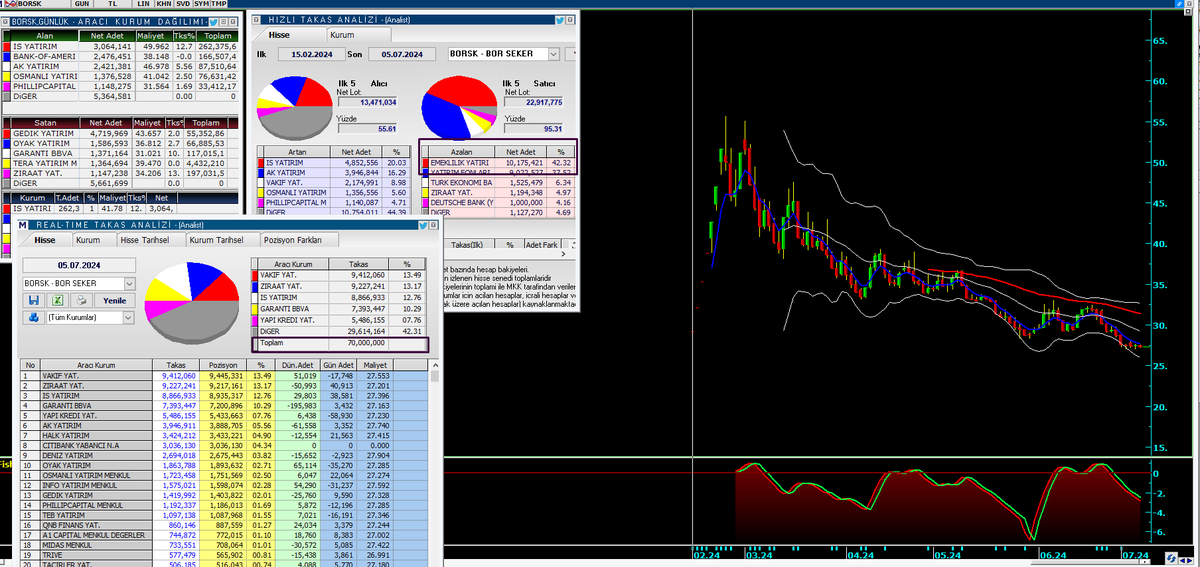Image resolution: width=1200 pixels, height=567 pixels.
Task: Click the Azalan column header
Action: [461, 152]
